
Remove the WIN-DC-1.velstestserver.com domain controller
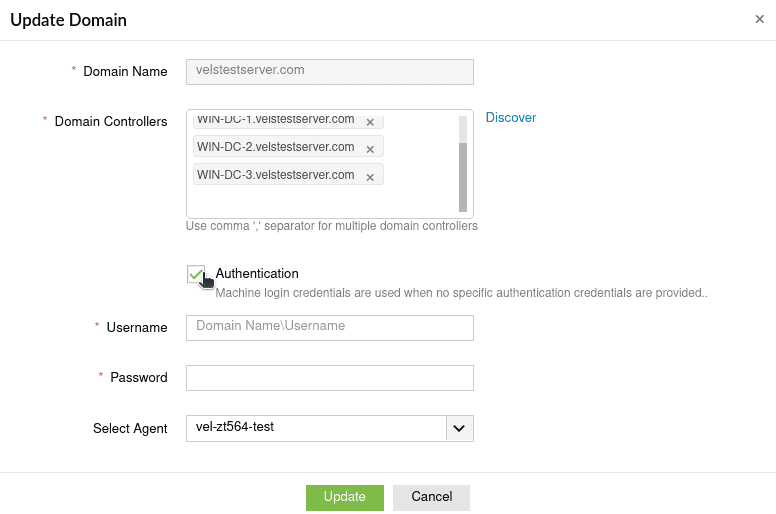click(370, 122)
